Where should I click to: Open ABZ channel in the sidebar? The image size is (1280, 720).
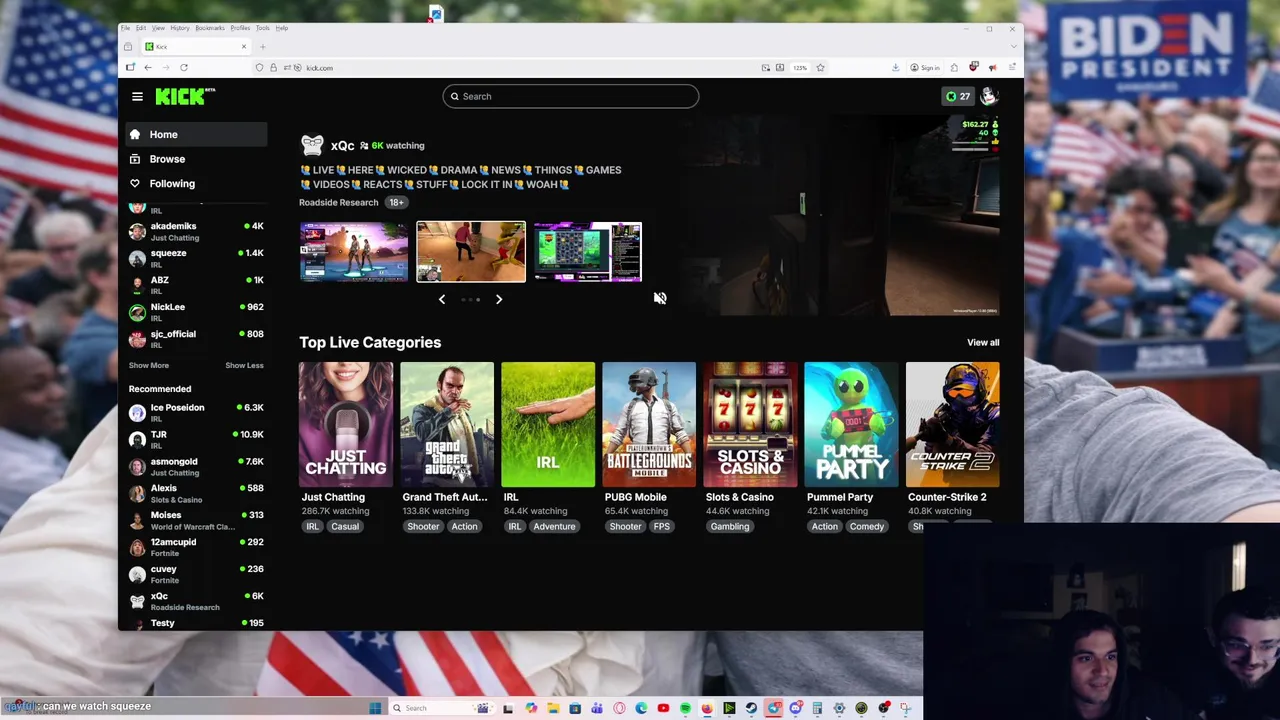[196, 285]
